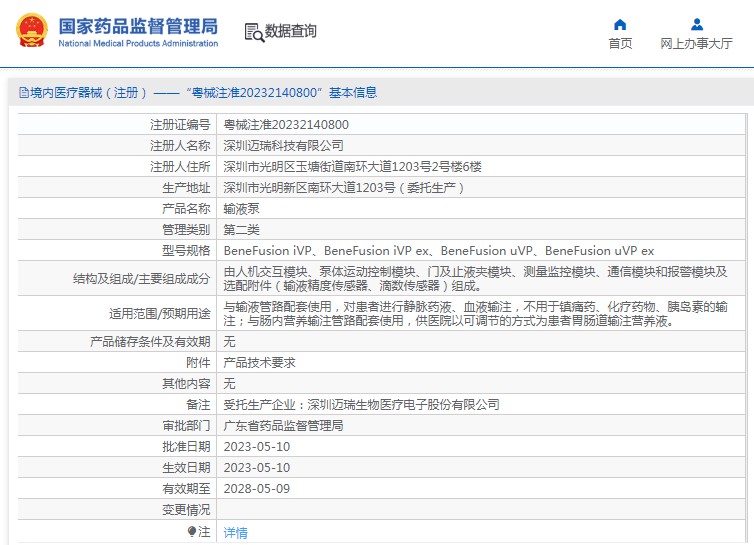This screenshot has height=545, width=754.
Task: Open the 首页 link
Action: coord(620,43)
